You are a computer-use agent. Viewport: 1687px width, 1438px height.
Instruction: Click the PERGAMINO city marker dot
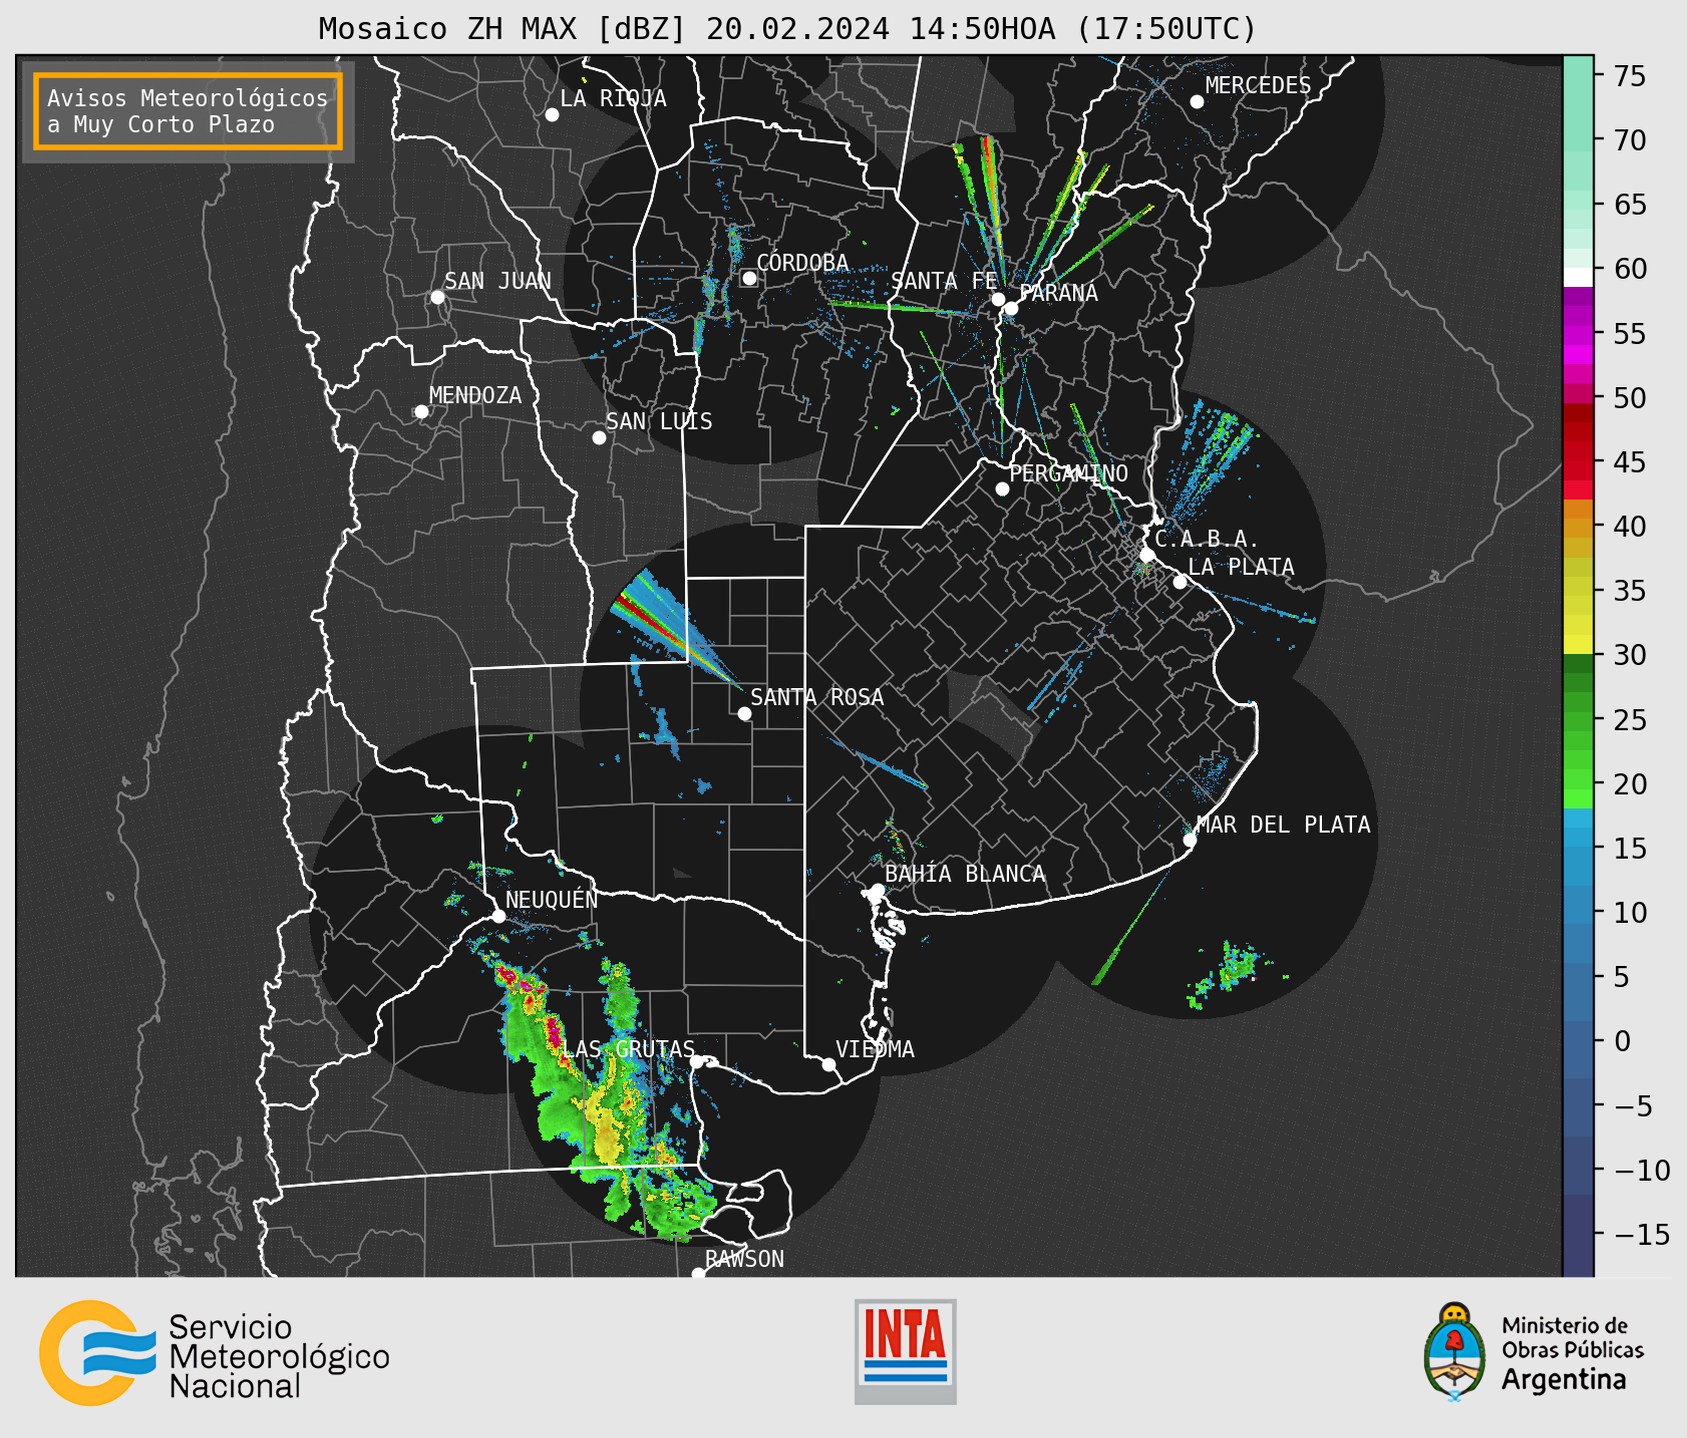(x=1002, y=489)
